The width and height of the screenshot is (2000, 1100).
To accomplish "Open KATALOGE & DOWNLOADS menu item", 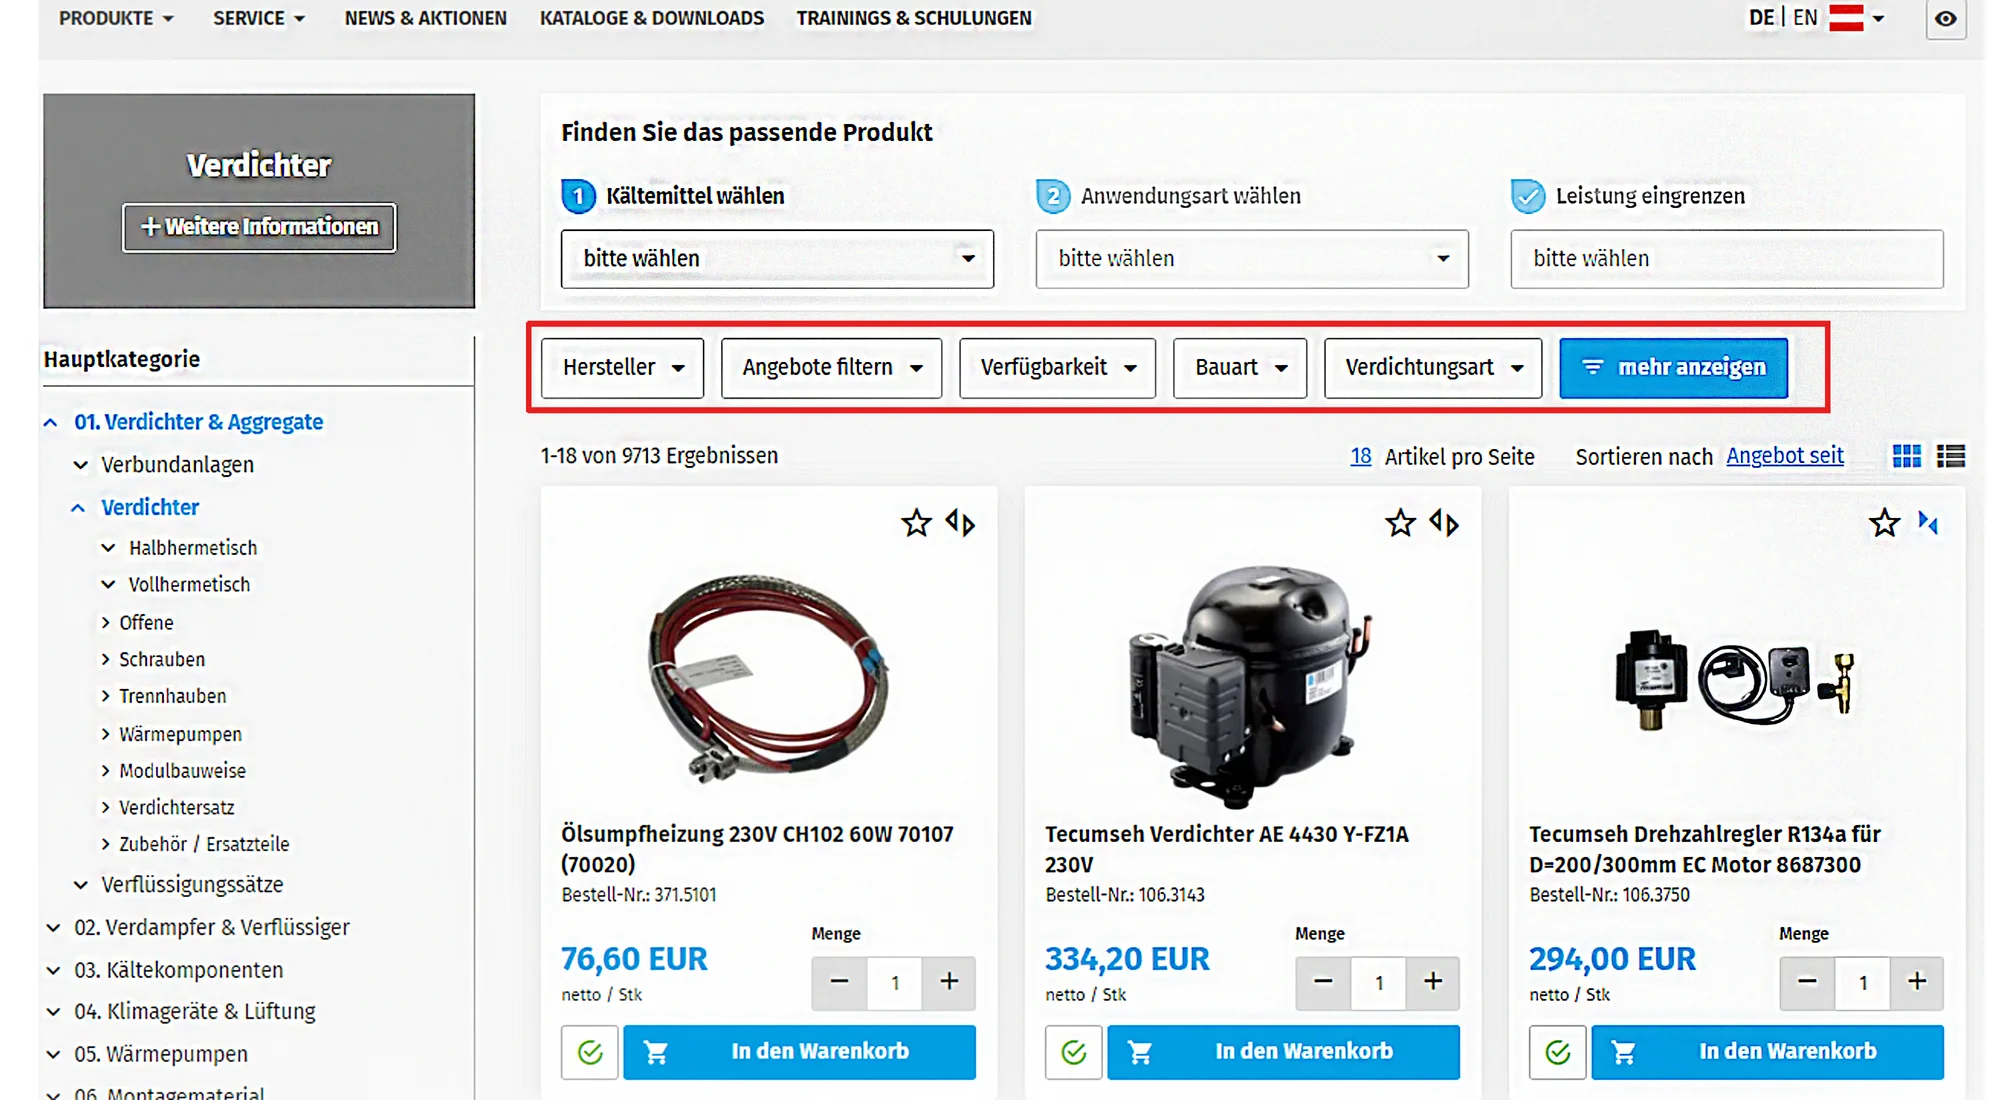I will tap(651, 18).
